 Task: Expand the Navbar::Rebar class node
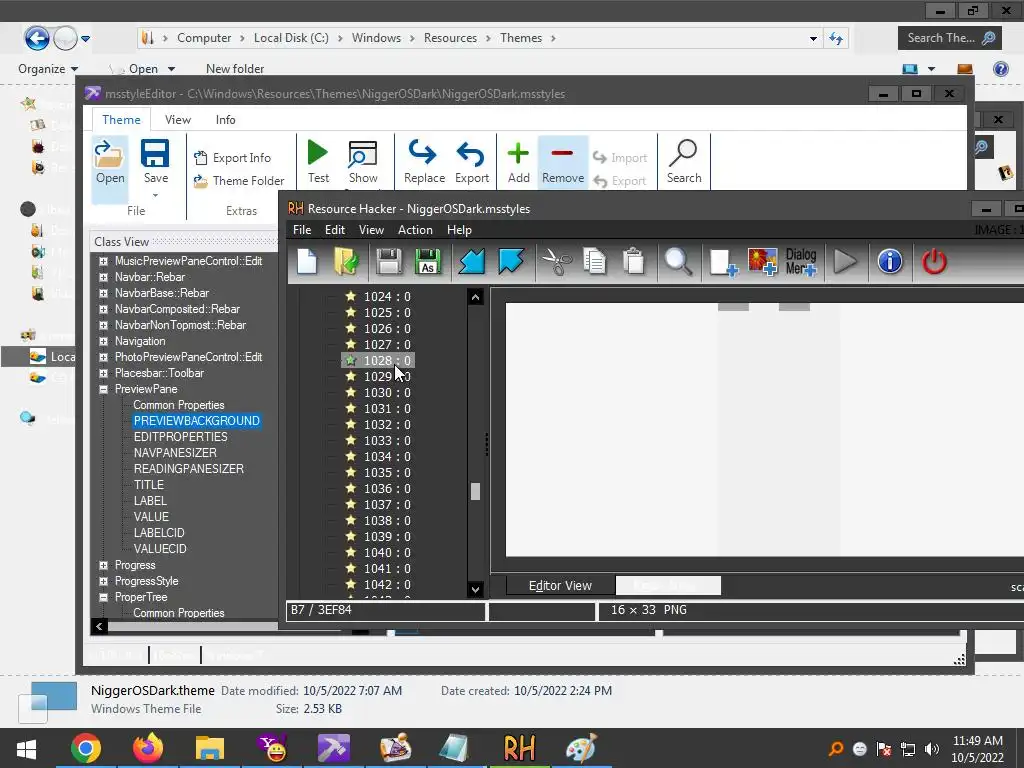(103, 277)
